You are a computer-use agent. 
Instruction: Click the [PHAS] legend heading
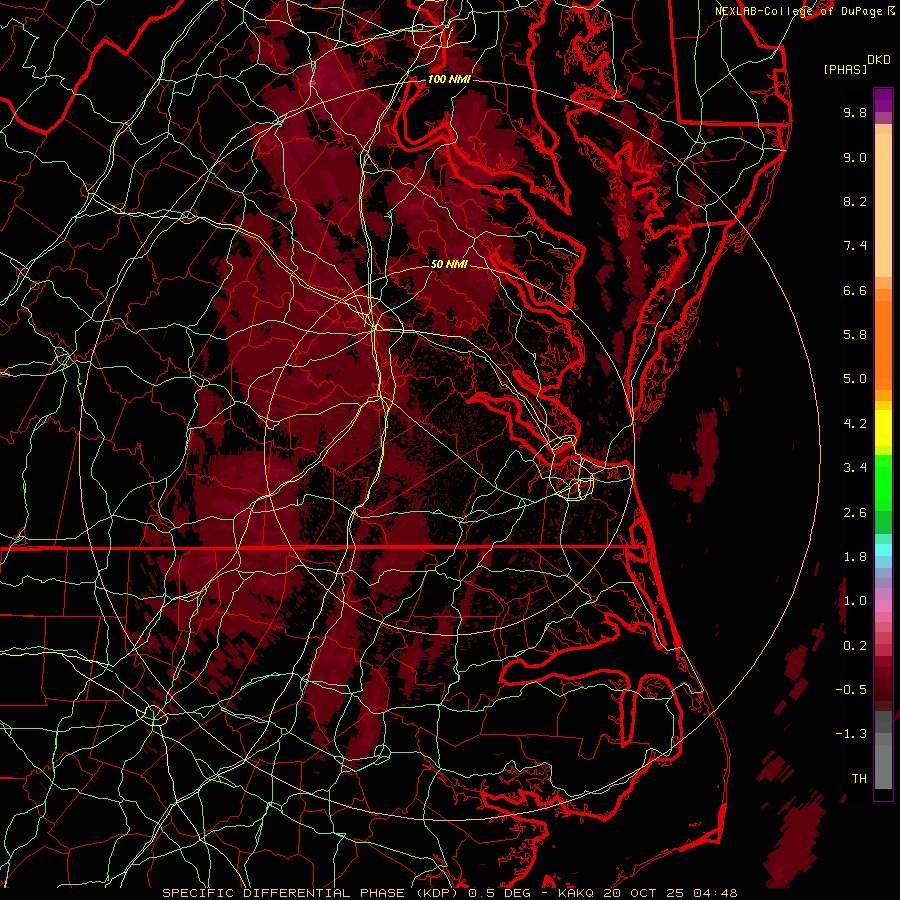point(845,69)
